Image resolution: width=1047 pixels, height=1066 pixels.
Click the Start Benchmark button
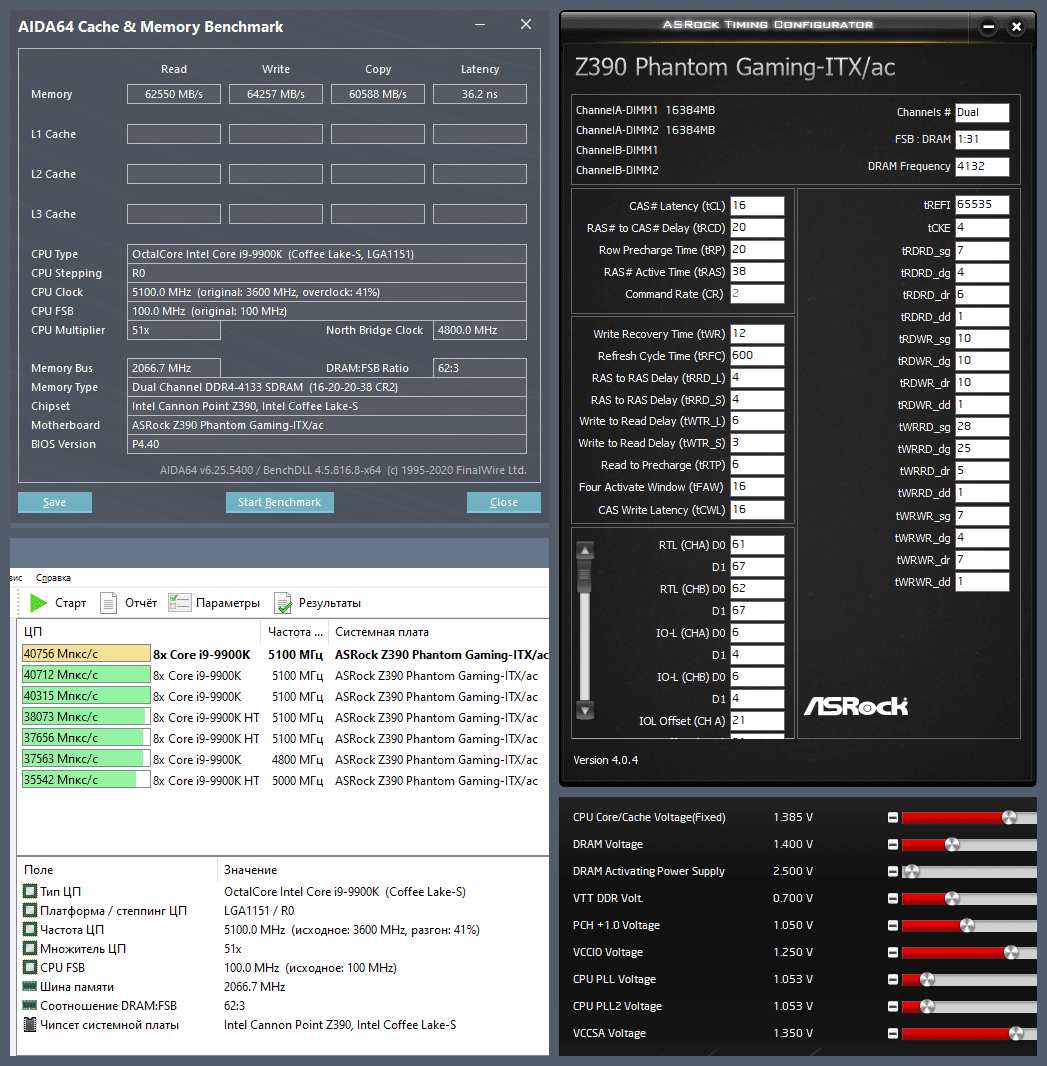pyautogui.click(x=279, y=502)
